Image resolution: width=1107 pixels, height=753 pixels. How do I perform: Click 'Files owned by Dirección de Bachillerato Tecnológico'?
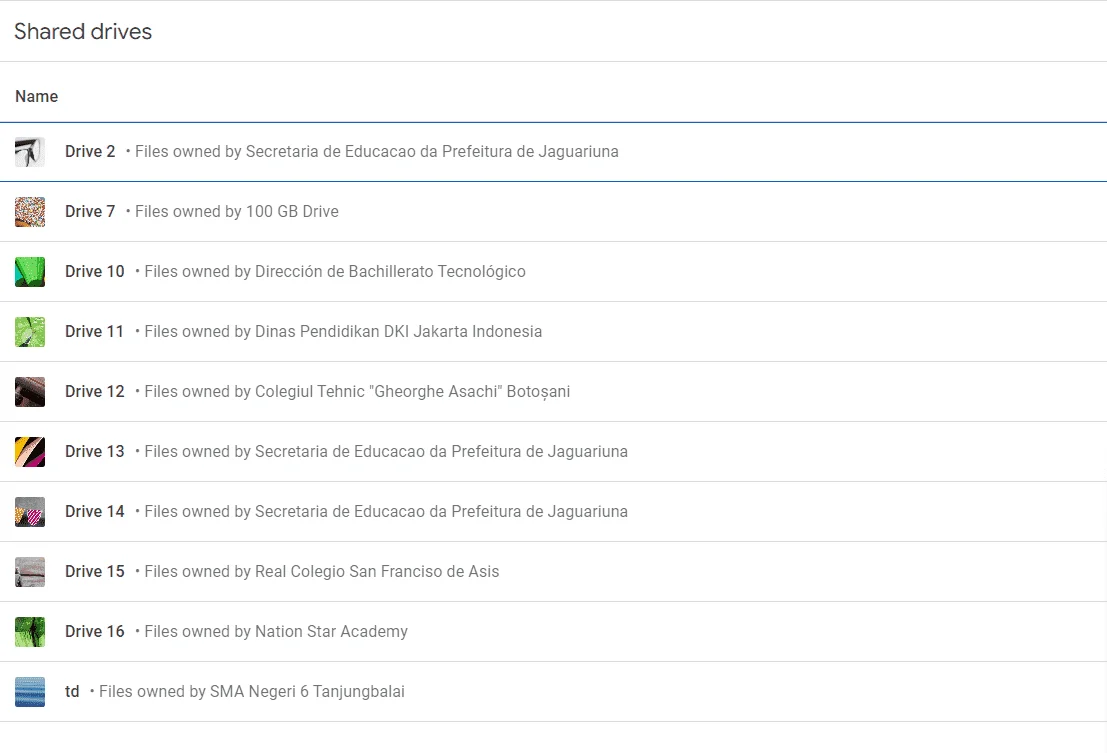[x=335, y=272]
